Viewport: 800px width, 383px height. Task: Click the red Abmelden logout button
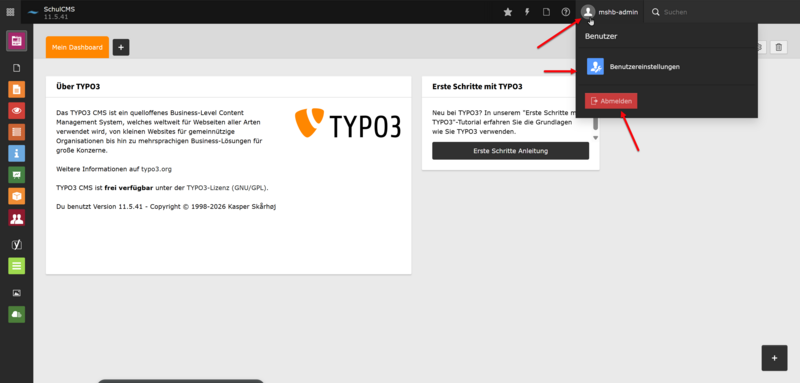tap(611, 101)
